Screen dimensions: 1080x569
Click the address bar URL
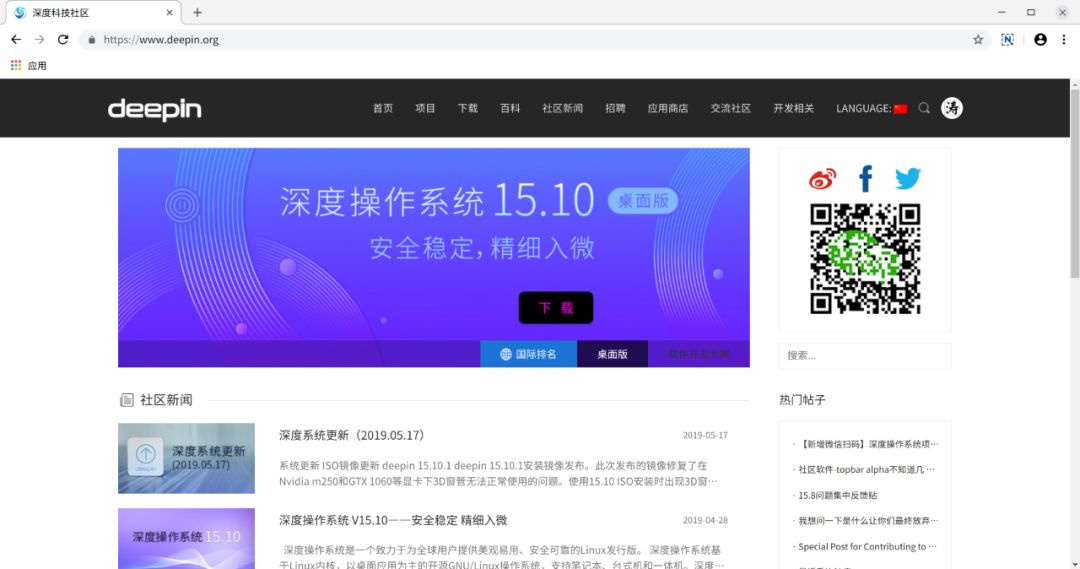(x=161, y=40)
